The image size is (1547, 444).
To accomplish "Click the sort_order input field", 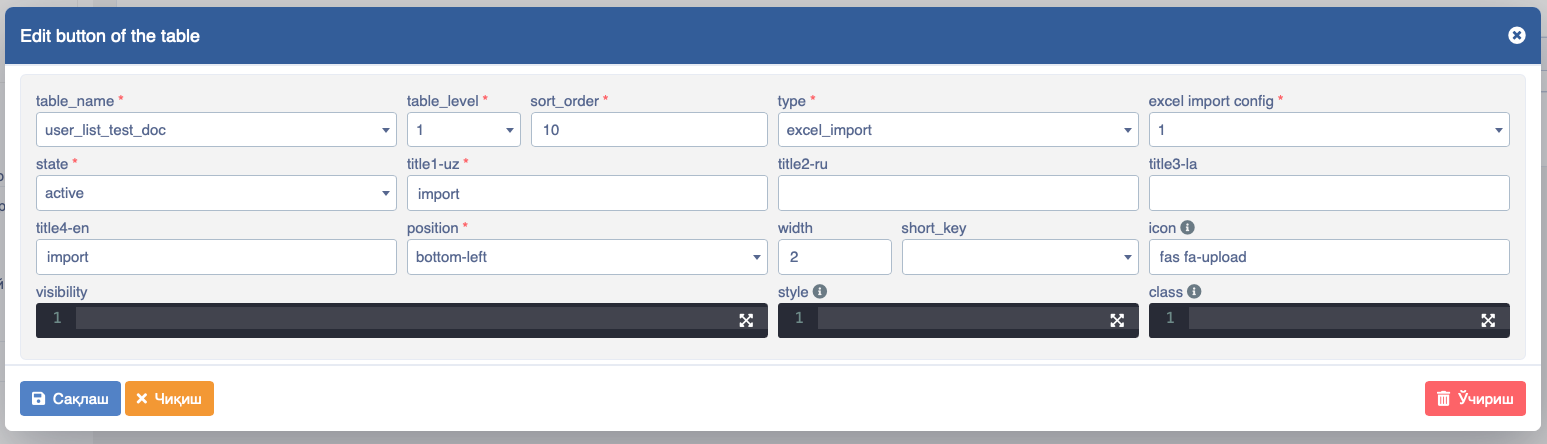I will [649, 129].
